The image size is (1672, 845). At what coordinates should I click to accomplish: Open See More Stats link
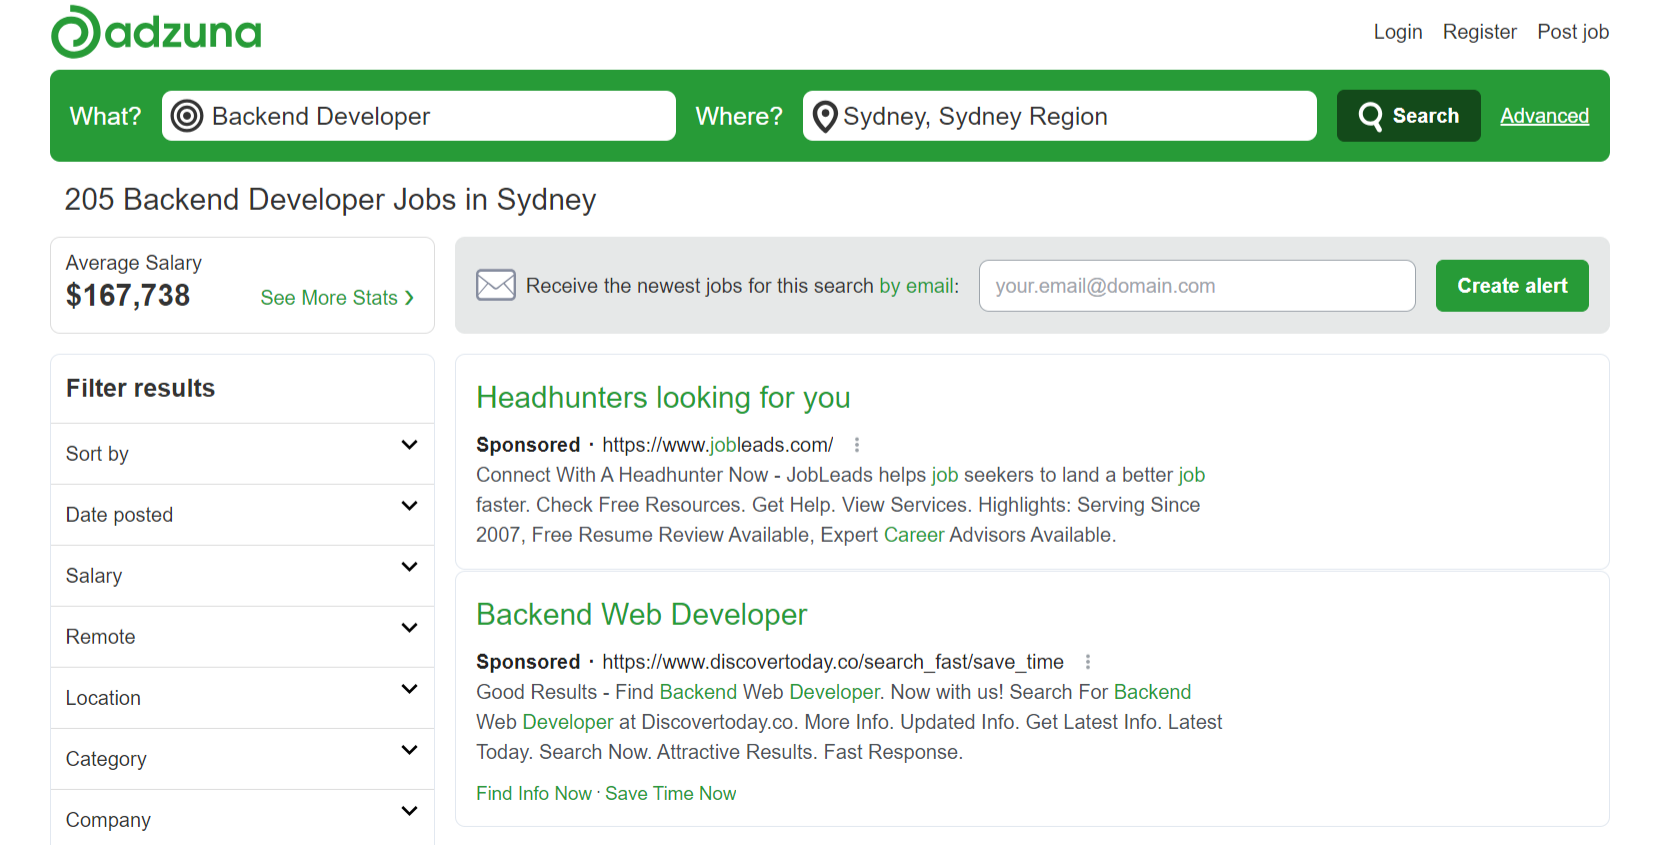(x=337, y=298)
